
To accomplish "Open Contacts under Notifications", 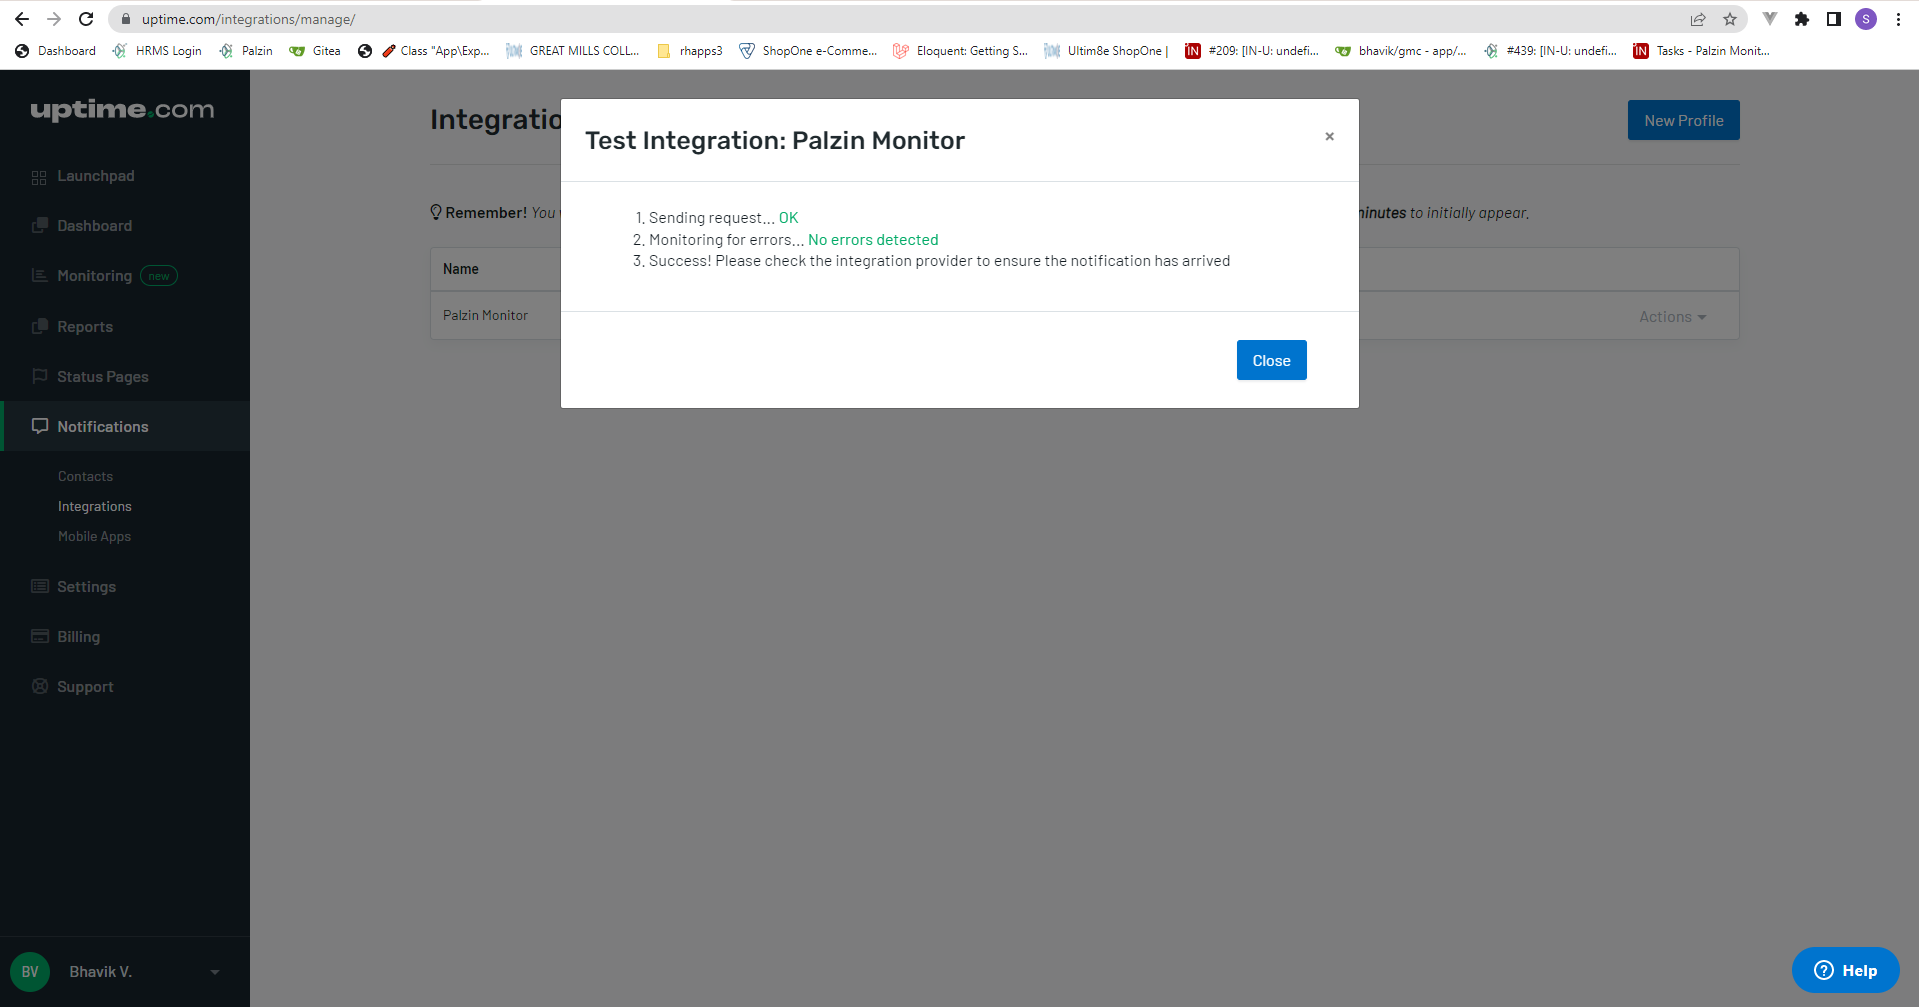I will pyautogui.click(x=85, y=477).
